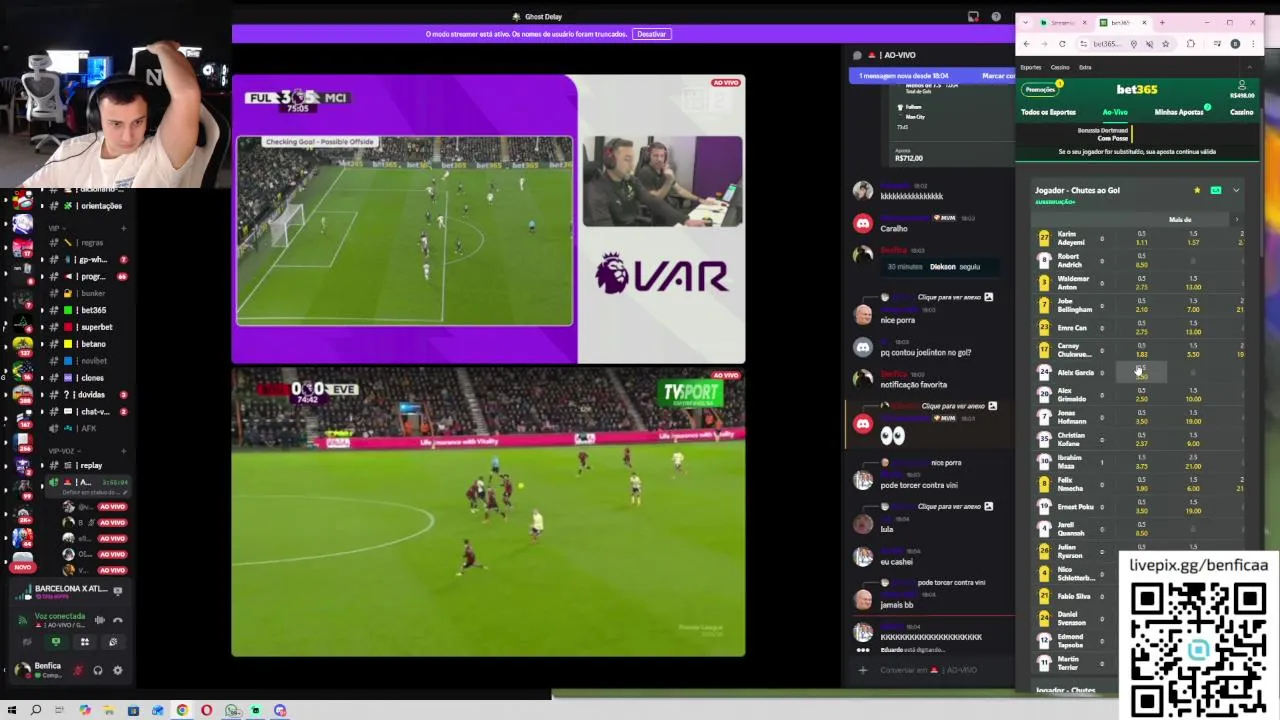
Task: Open Windows Start menu
Action: (11, 710)
